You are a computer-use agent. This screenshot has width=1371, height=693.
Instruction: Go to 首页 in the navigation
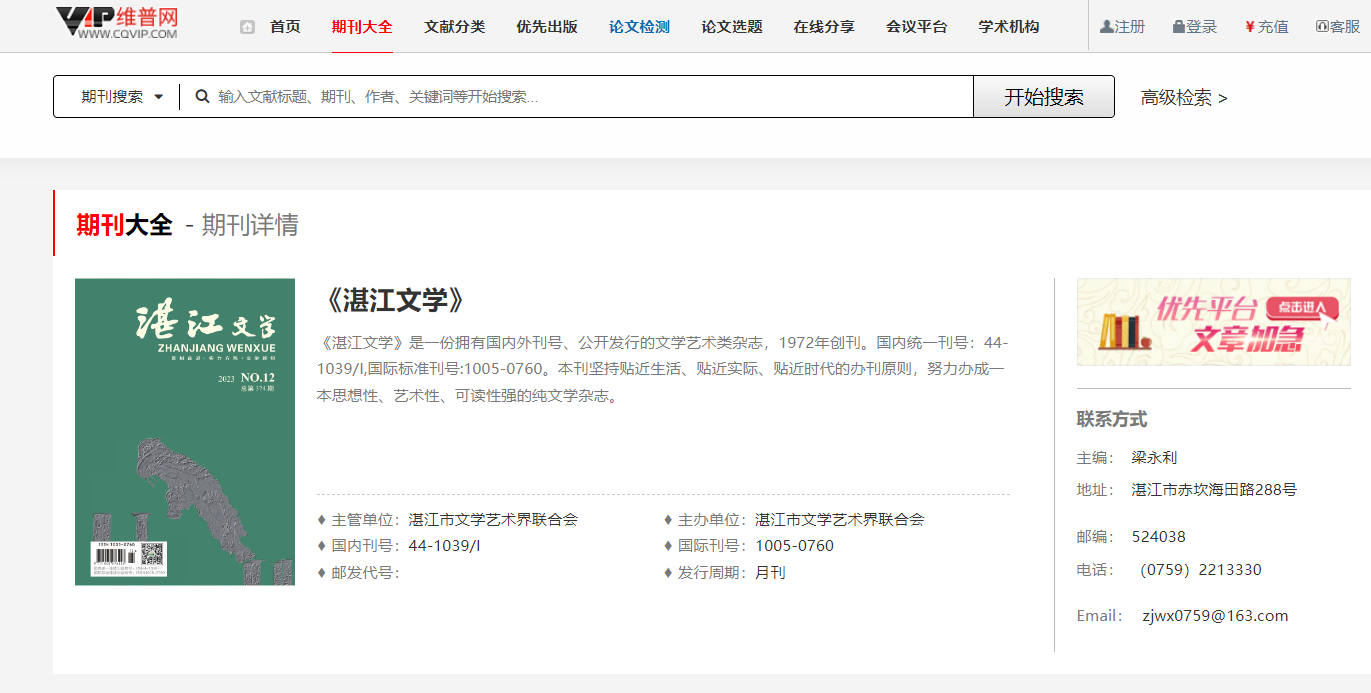pos(285,27)
